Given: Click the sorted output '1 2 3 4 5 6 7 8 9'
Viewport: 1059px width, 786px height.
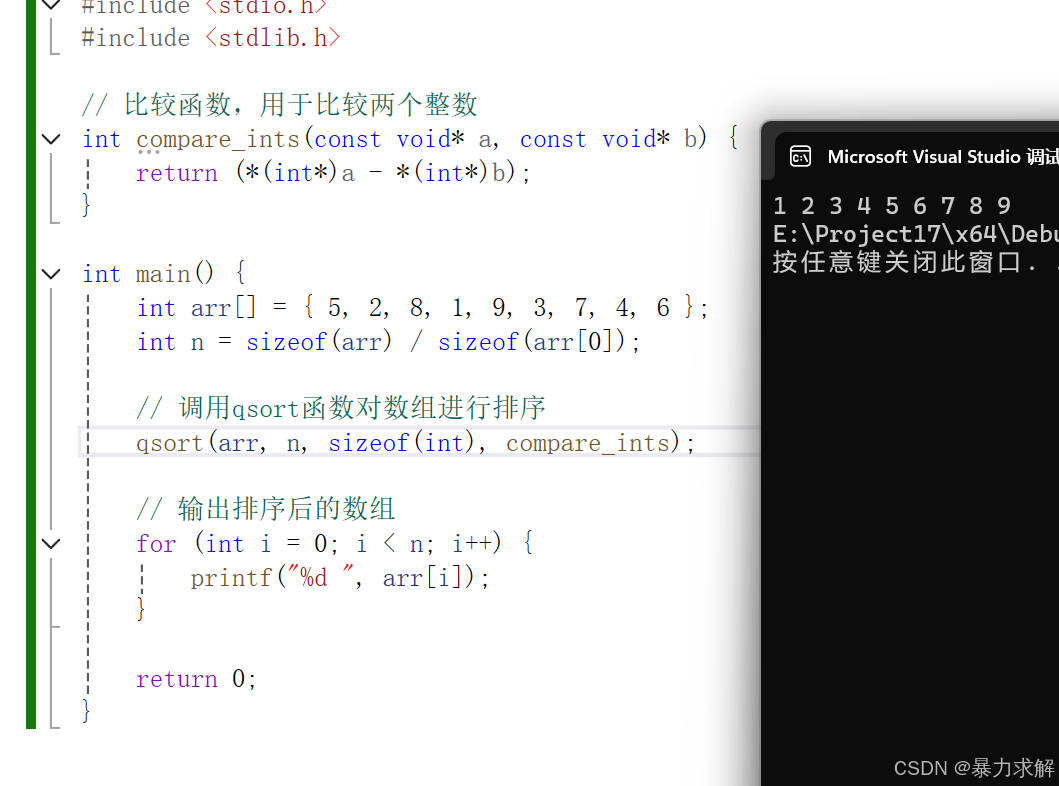Looking at the screenshot, I should pyautogui.click(x=892, y=205).
